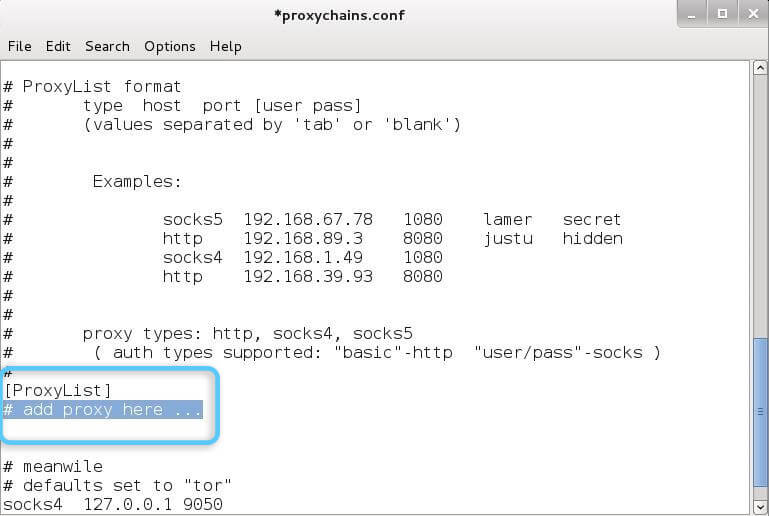Click the [ProxyList] line
Viewport: 769px width, 516px height.
tap(57, 390)
